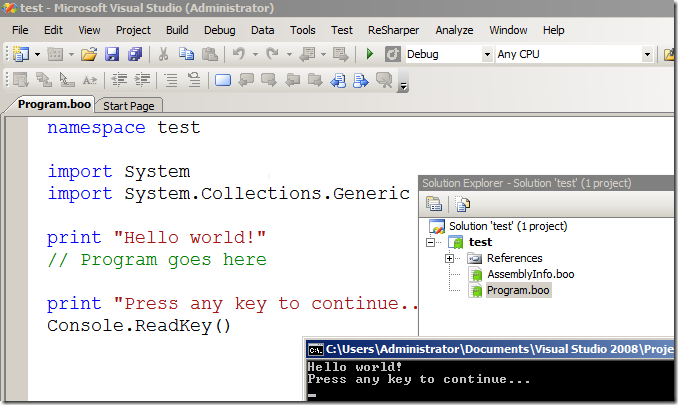Click the Paste clipboard icon

point(210,54)
